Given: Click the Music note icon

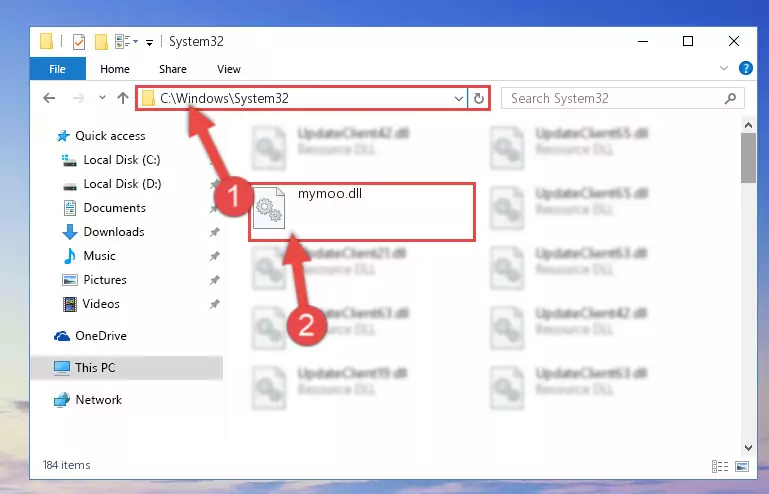Looking at the screenshot, I should pos(70,256).
